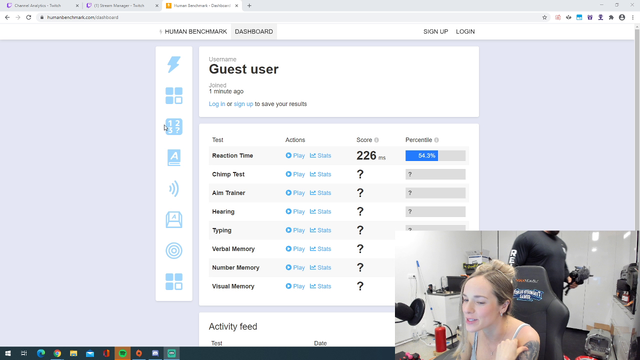This screenshot has width=640, height=360.
Task: Switch to the Channel Analytics - Twitch tab
Action: click(42, 6)
